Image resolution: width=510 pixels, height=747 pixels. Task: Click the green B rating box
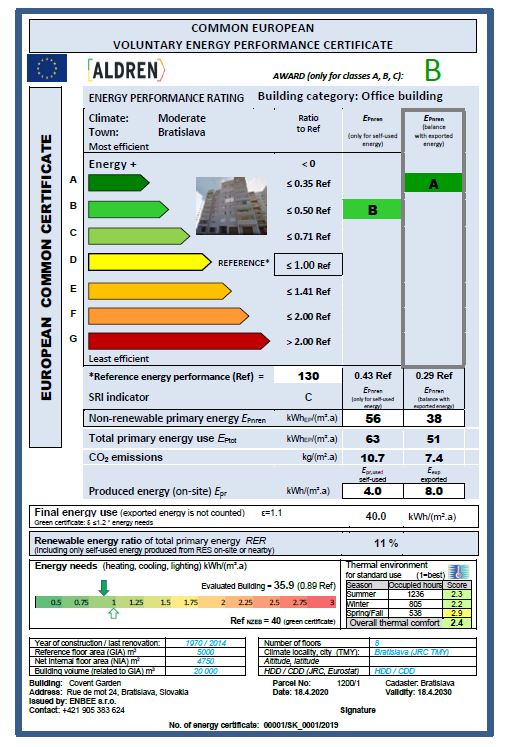point(372,210)
